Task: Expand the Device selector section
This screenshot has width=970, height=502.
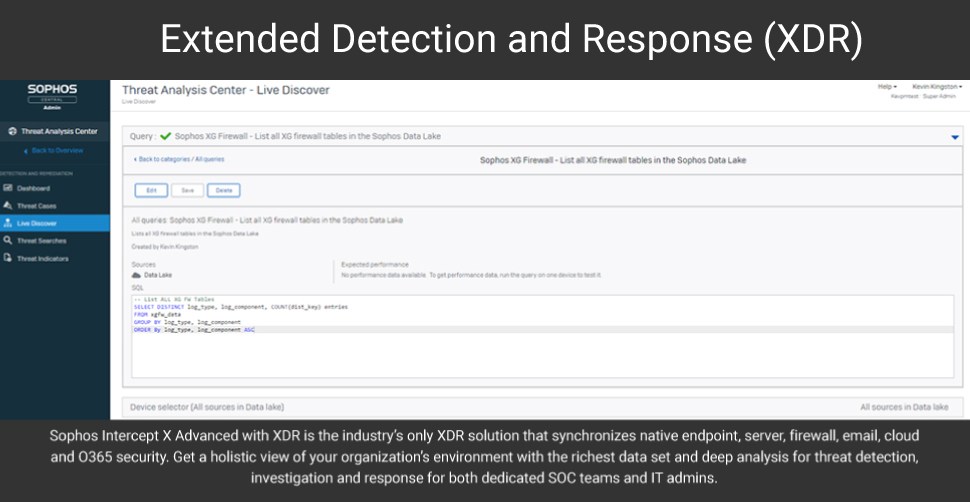Action: coord(543,407)
